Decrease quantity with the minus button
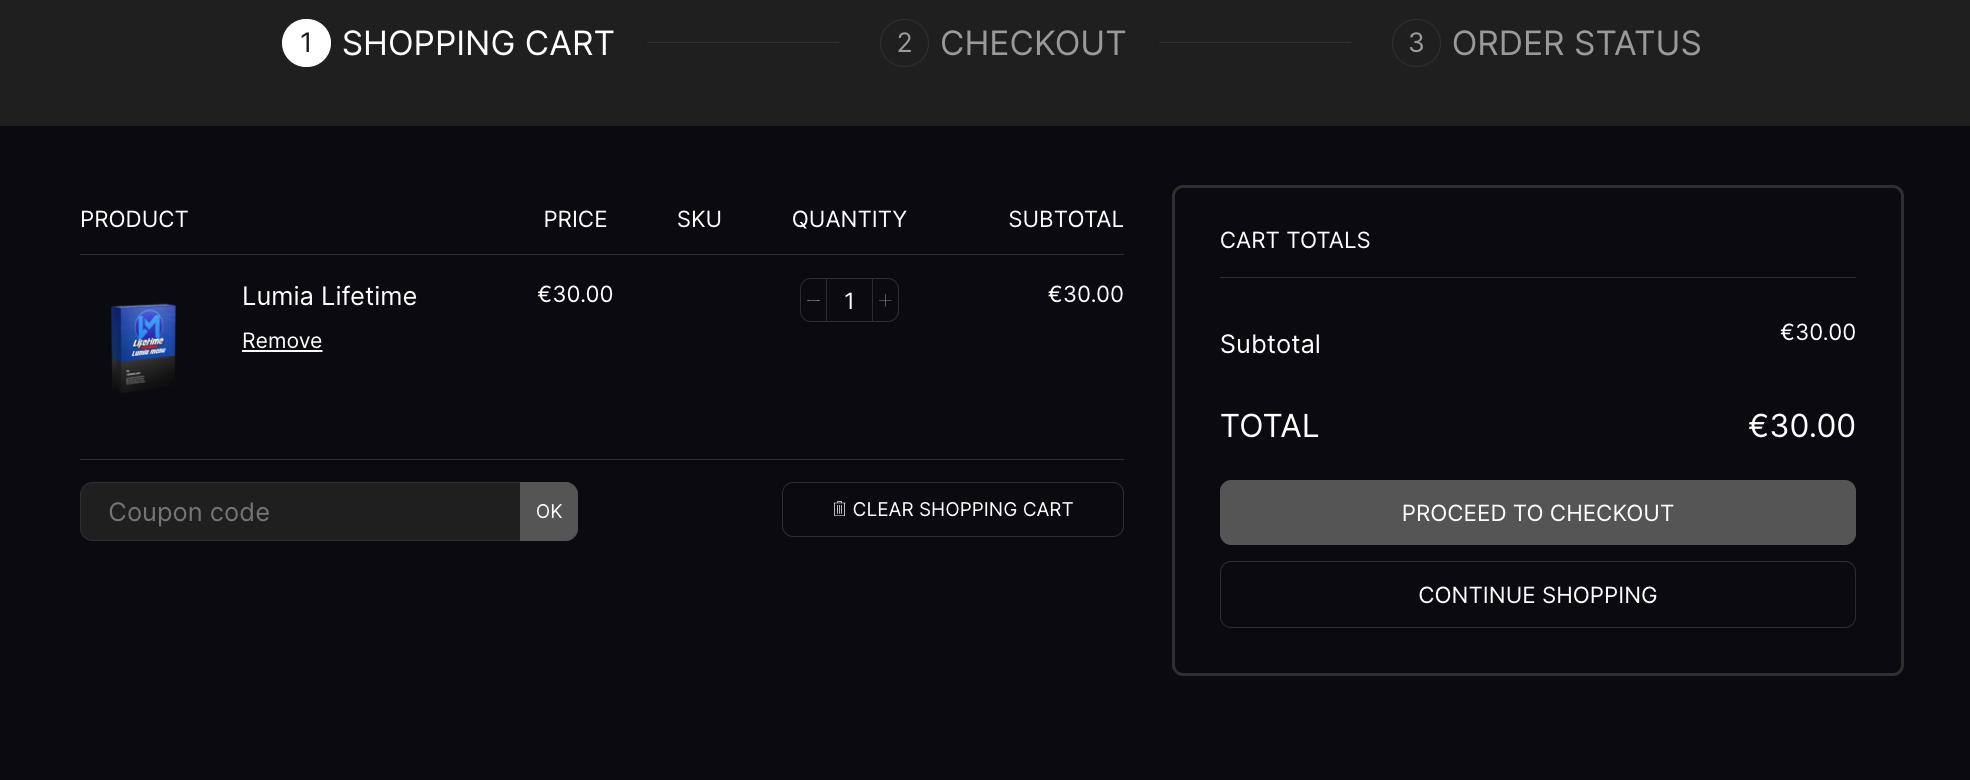 tap(813, 300)
